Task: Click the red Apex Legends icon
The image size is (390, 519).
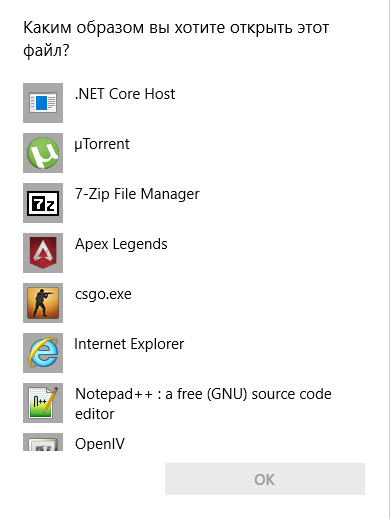Action: pos(43,253)
